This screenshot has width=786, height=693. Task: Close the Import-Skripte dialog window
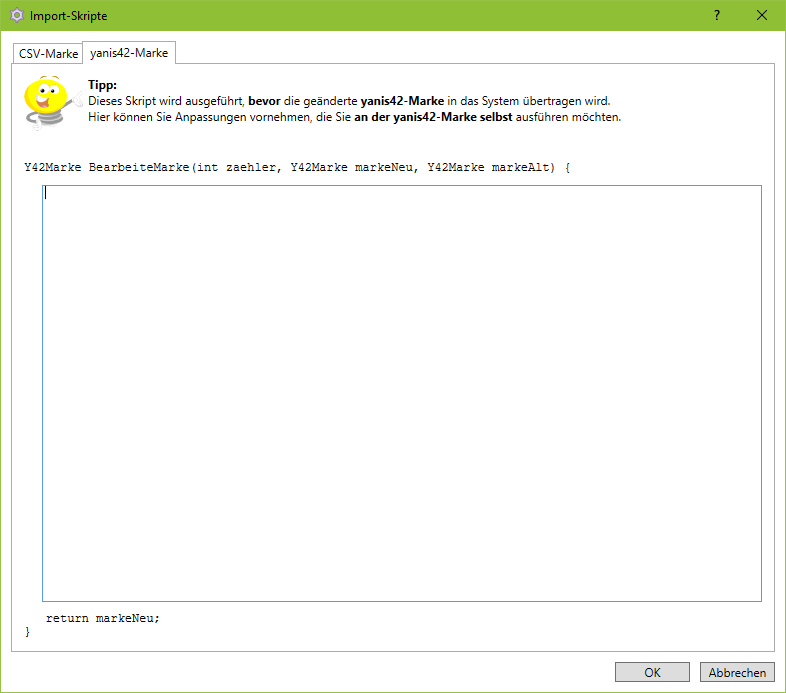762,16
